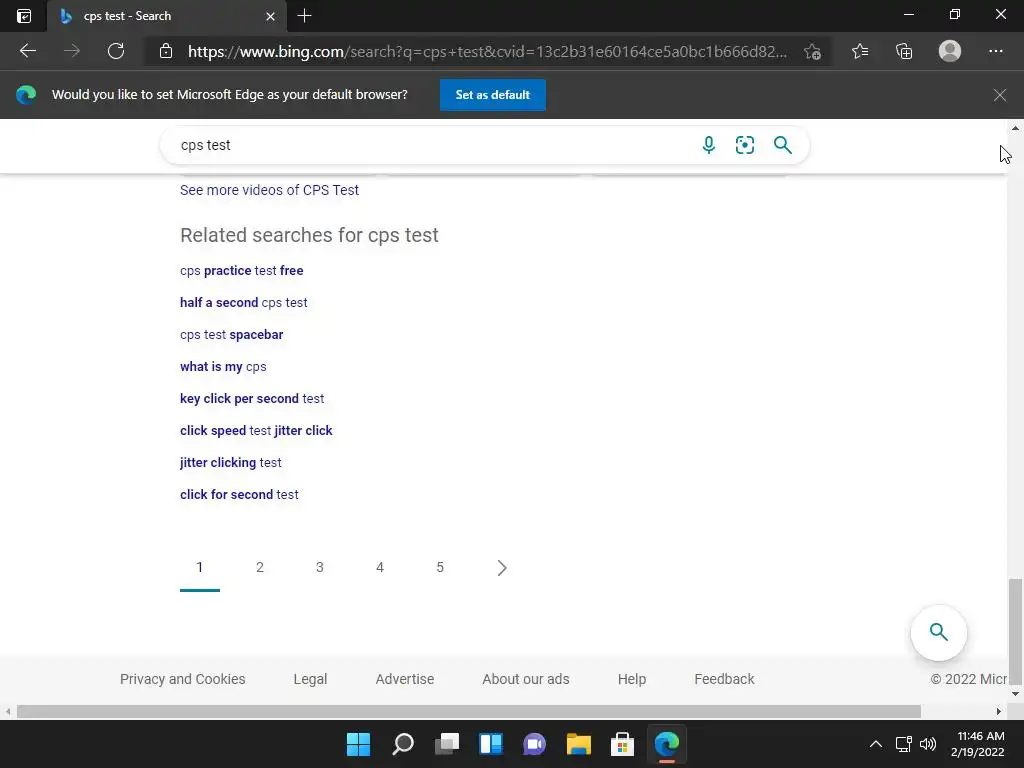The image size is (1024, 768).
Task: Click Set as default button
Action: tap(492, 95)
